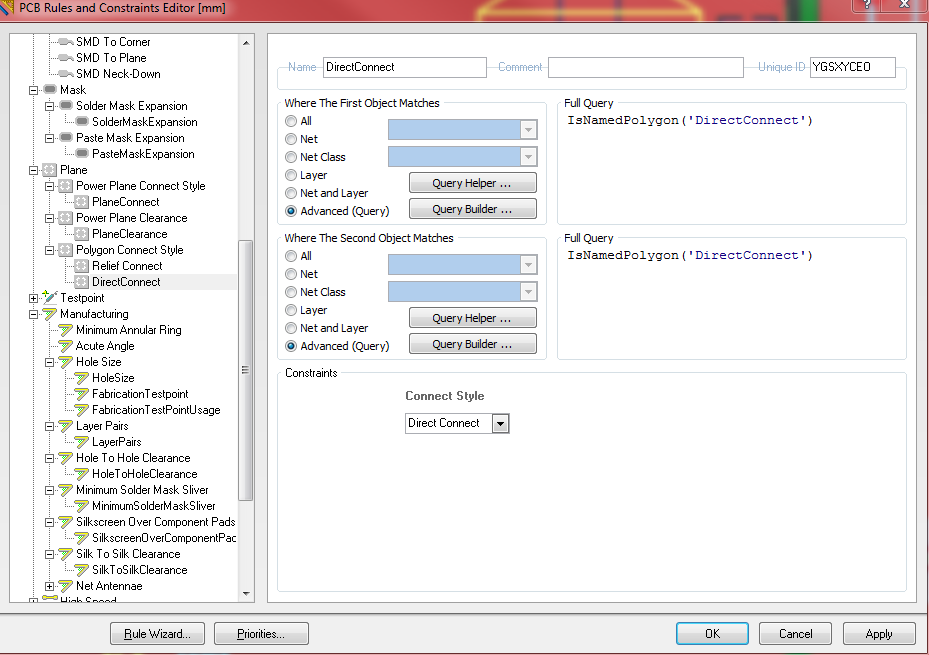Click the FabricationTestpoint rule icon

(82, 394)
